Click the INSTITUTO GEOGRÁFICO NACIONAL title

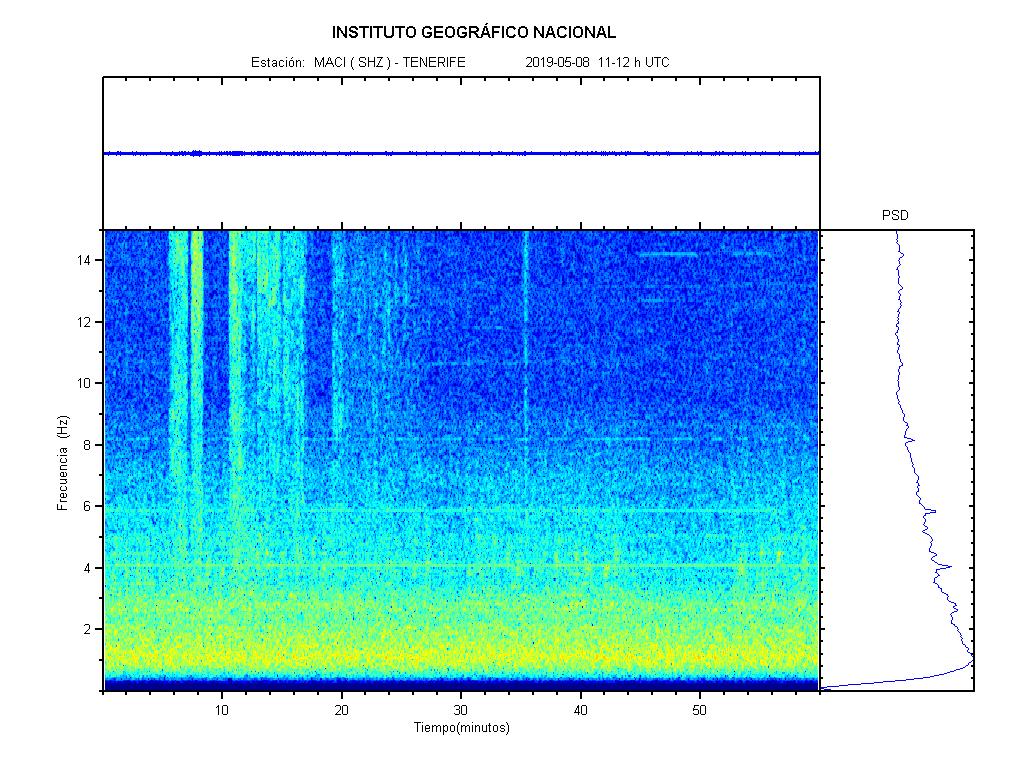tap(473, 33)
